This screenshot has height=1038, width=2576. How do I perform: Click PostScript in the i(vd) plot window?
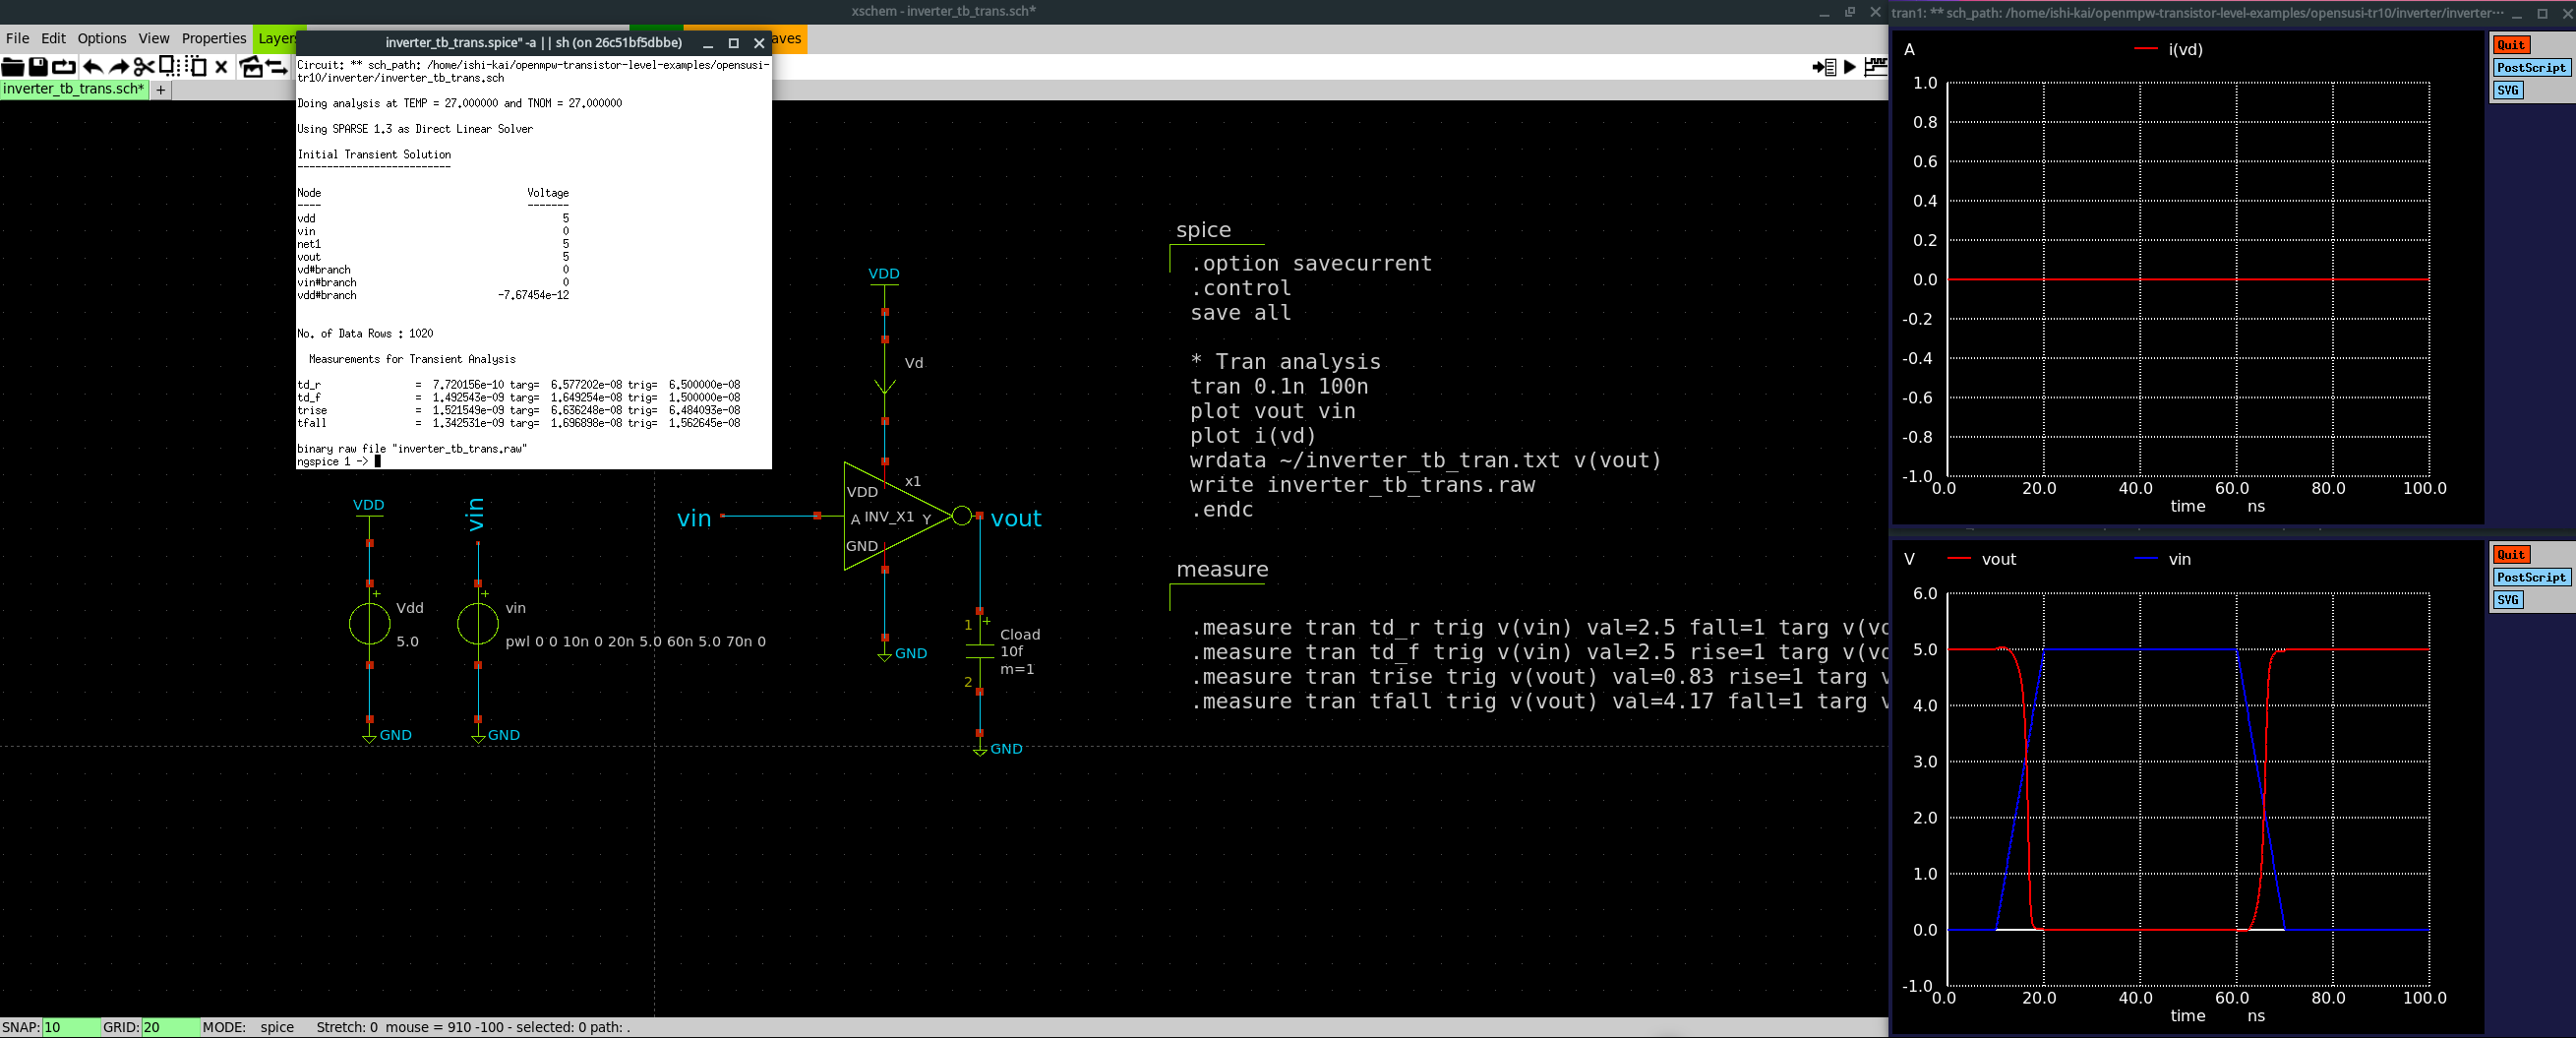[x=2531, y=68]
